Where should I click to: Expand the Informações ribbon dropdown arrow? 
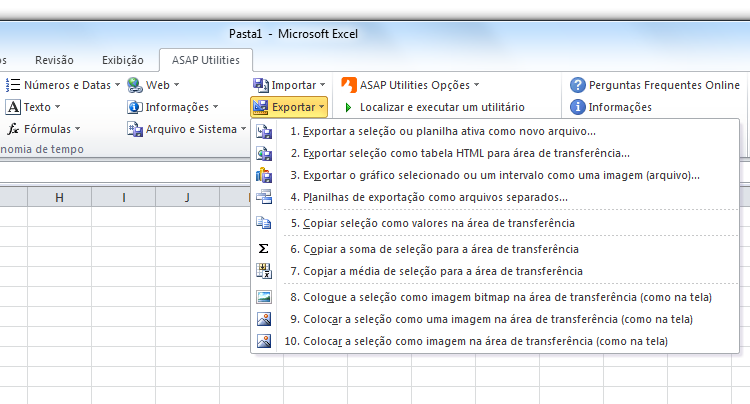point(215,107)
